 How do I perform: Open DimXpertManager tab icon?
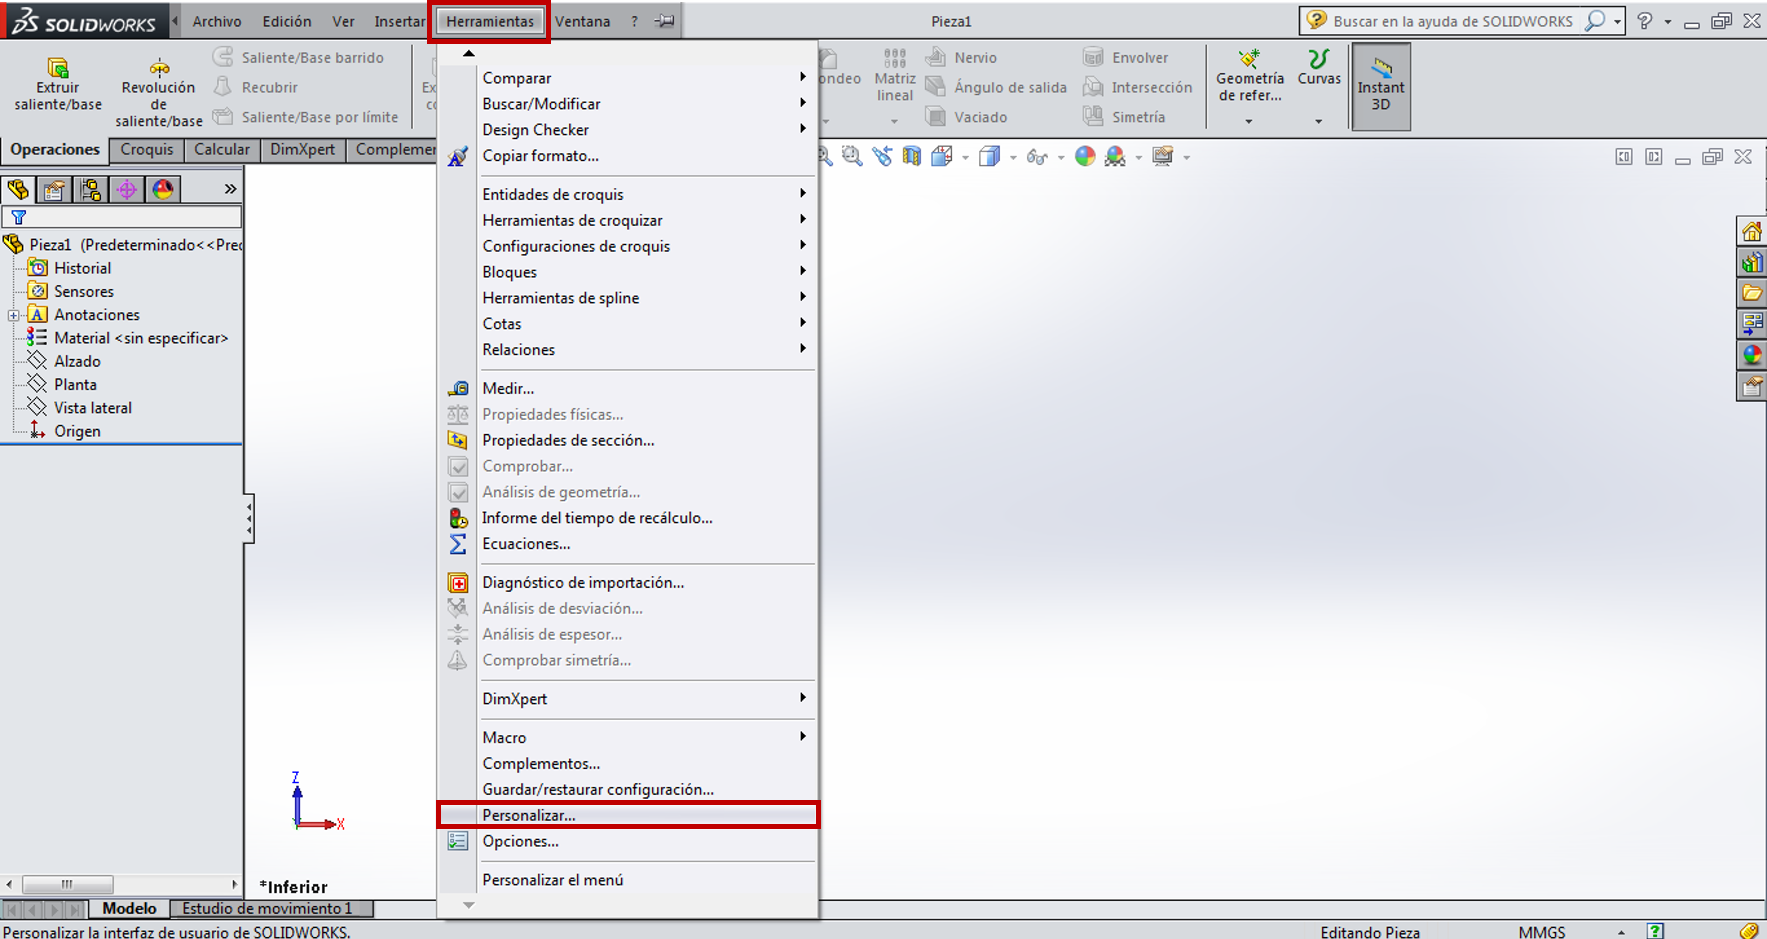(126, 189)
